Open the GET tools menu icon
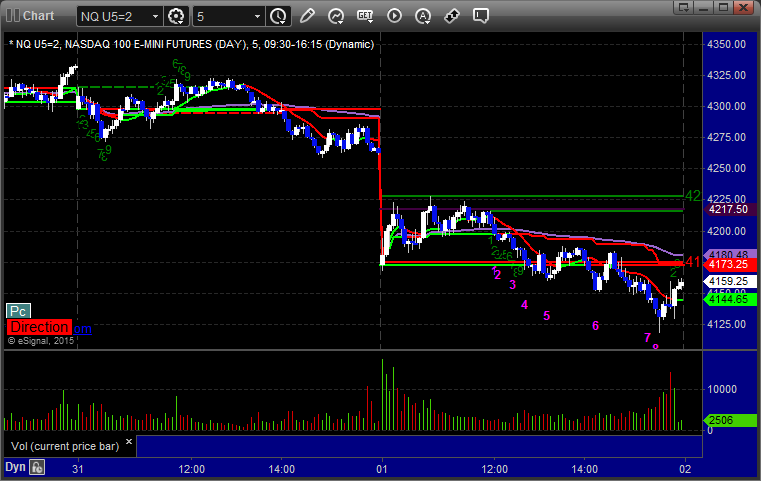The image size is (761, 481). (x=365, y=16)
